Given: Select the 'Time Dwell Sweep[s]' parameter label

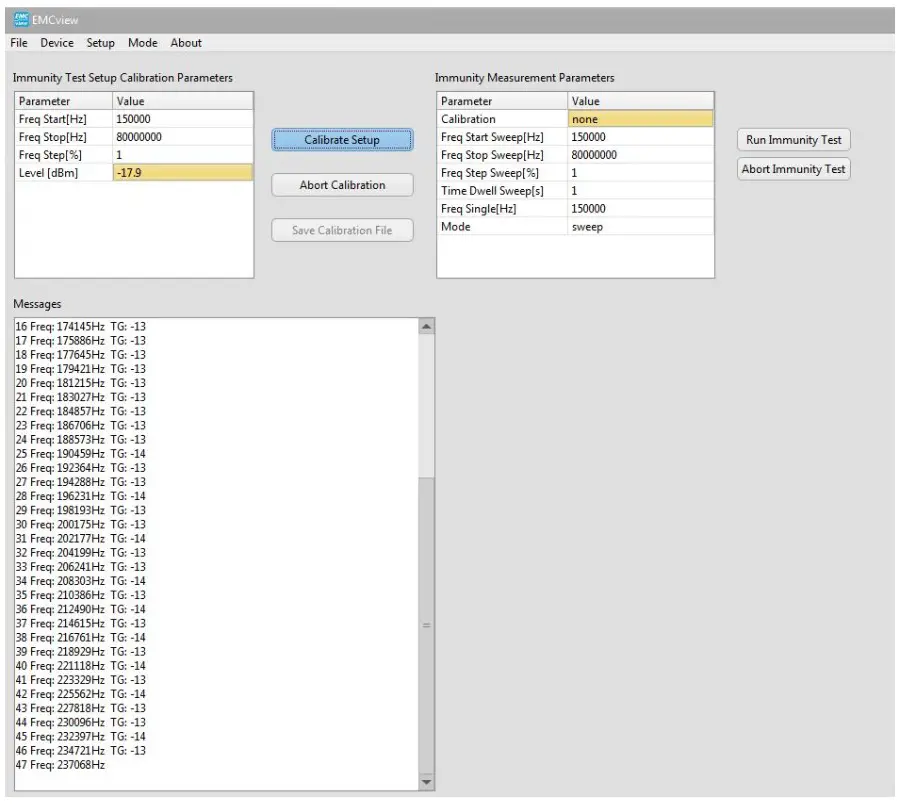Looking at the screenshot, I should pyautogui.click(x=492, y=191).
